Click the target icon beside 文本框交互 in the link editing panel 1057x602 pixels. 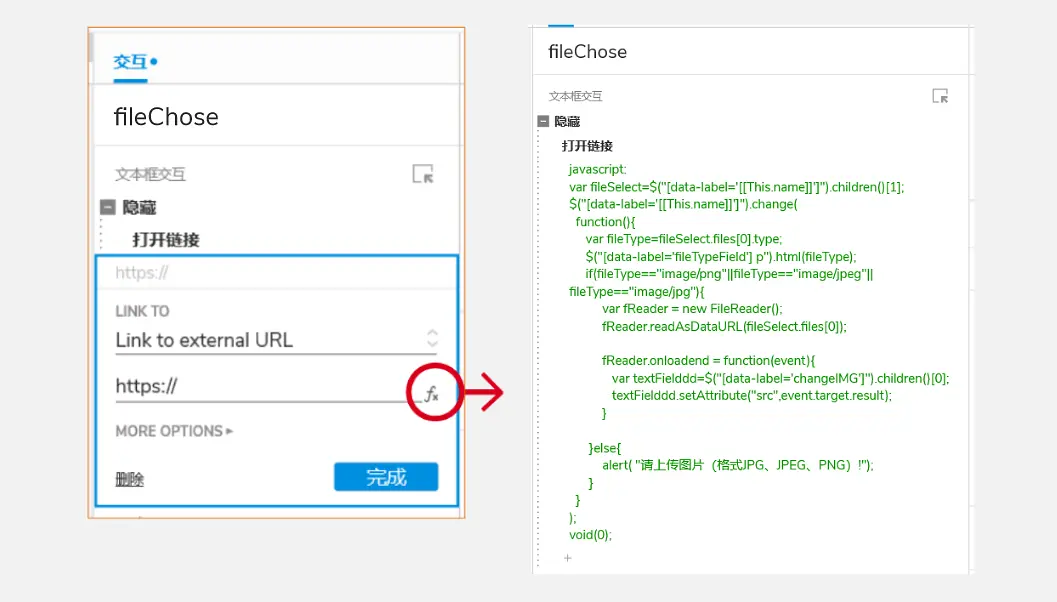coord(423,174)
